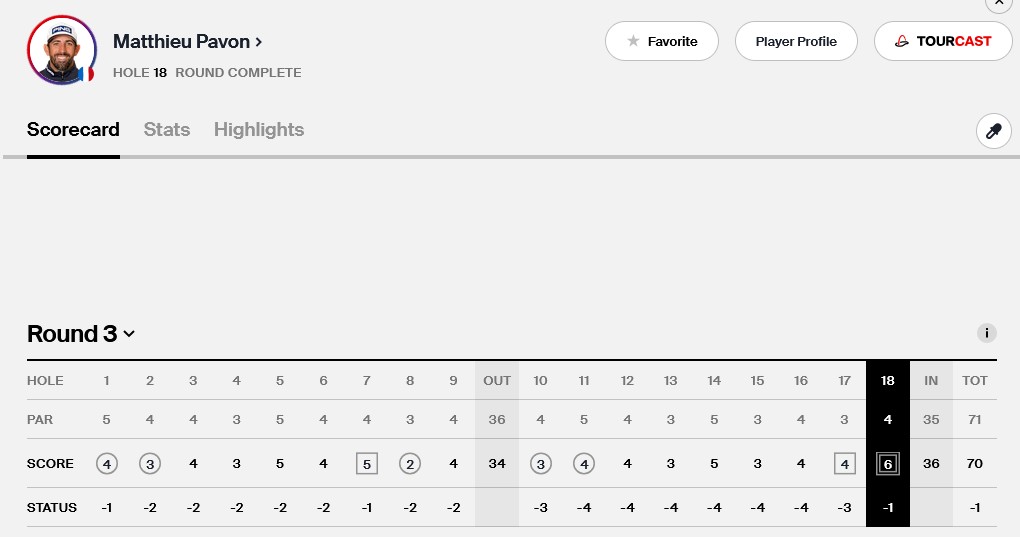Click the squared bogey score on hole 7

366,464
